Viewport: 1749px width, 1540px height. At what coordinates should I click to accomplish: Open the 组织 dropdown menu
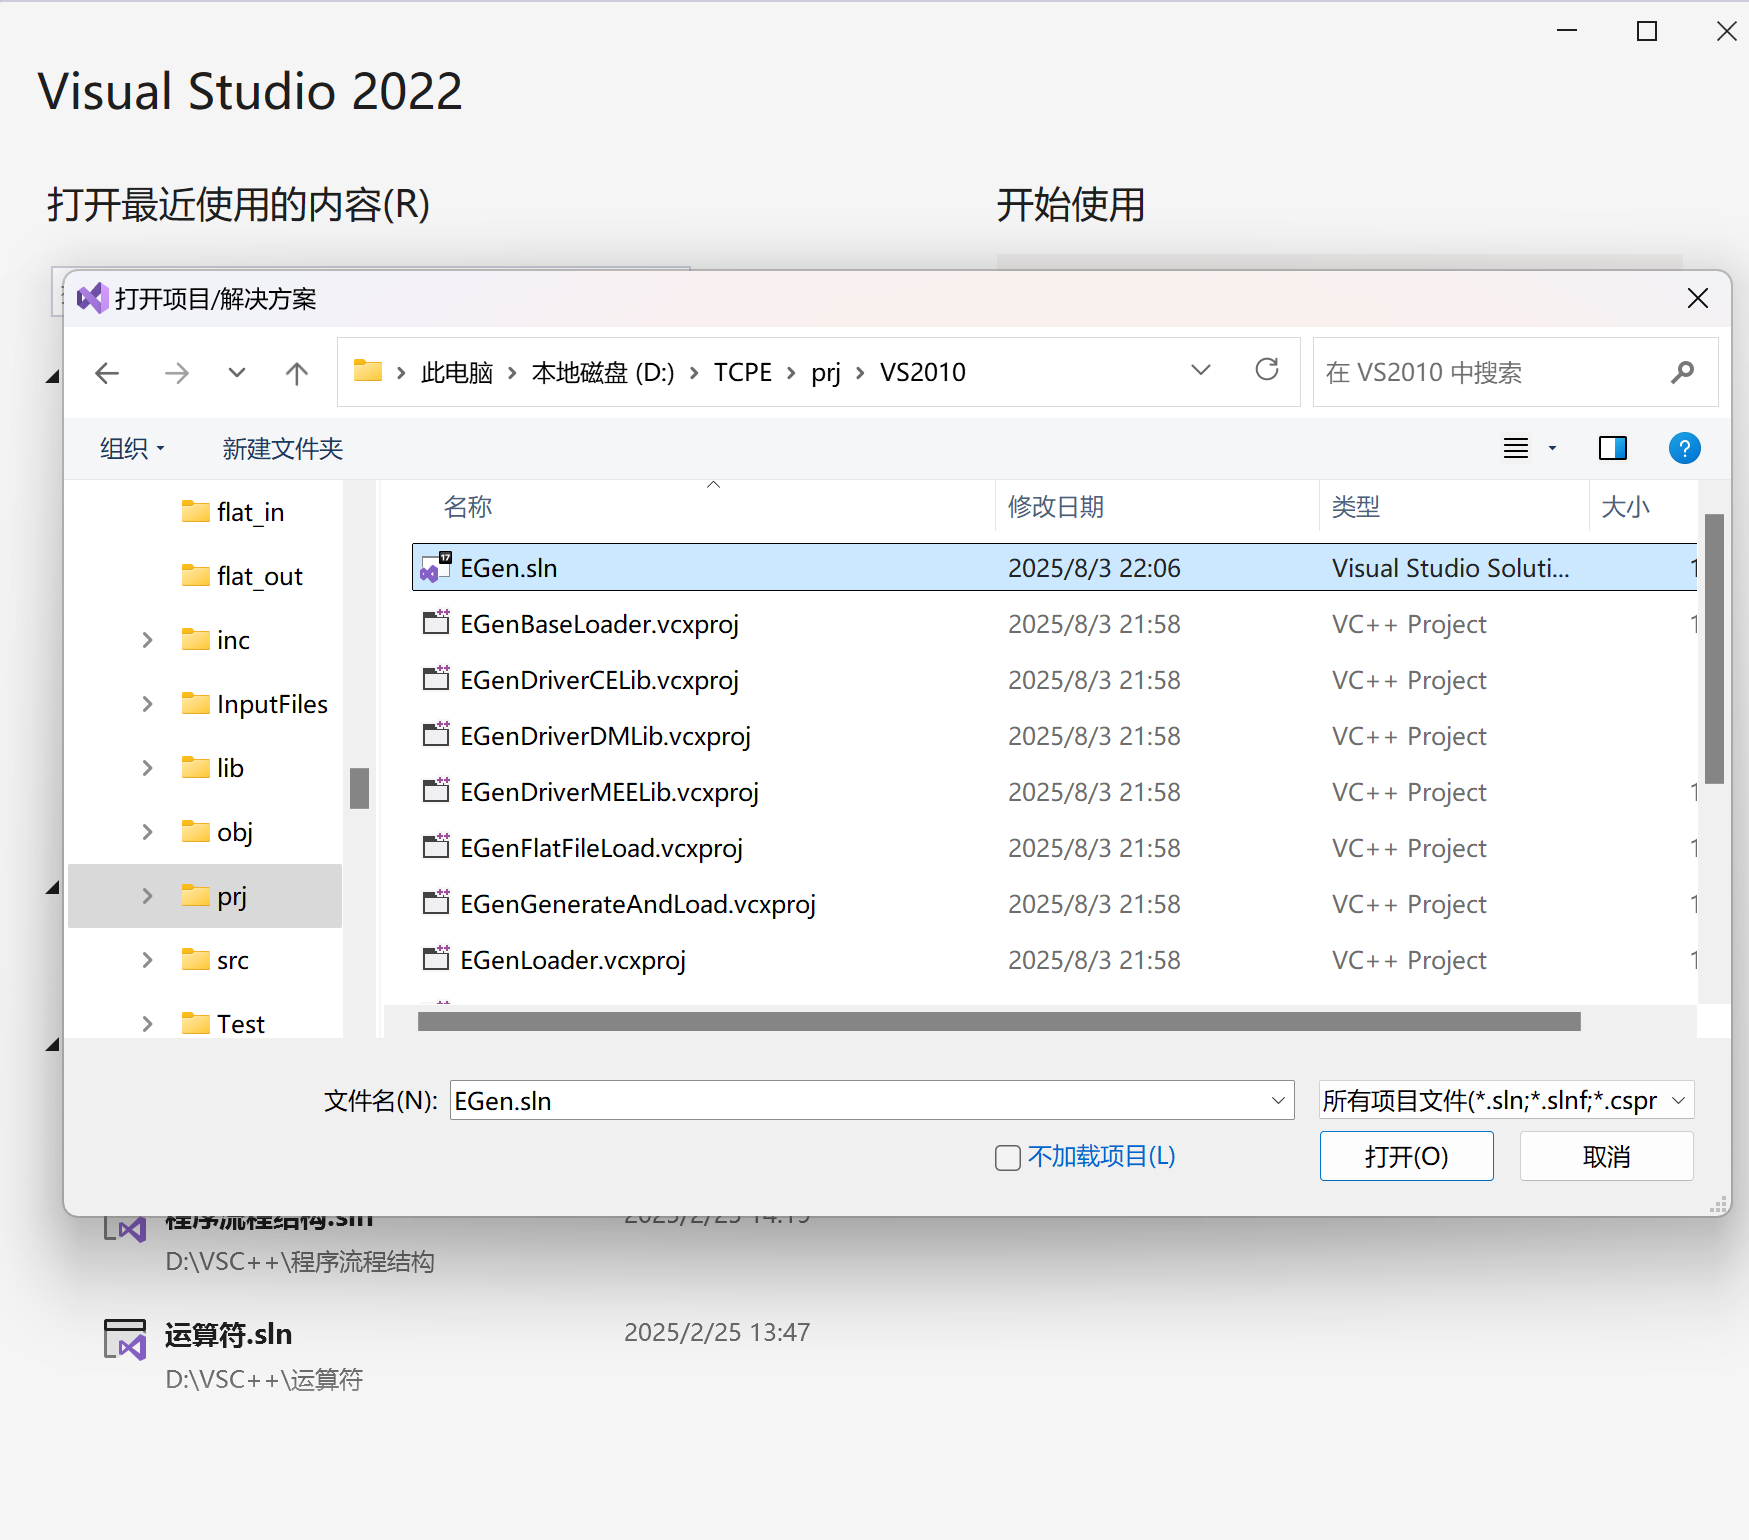coord(131,448)
